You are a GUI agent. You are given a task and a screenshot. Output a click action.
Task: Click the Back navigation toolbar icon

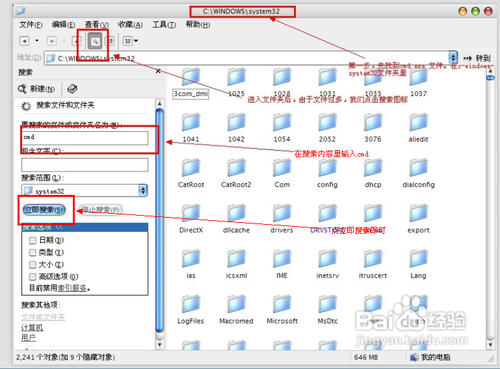[24, 41]
